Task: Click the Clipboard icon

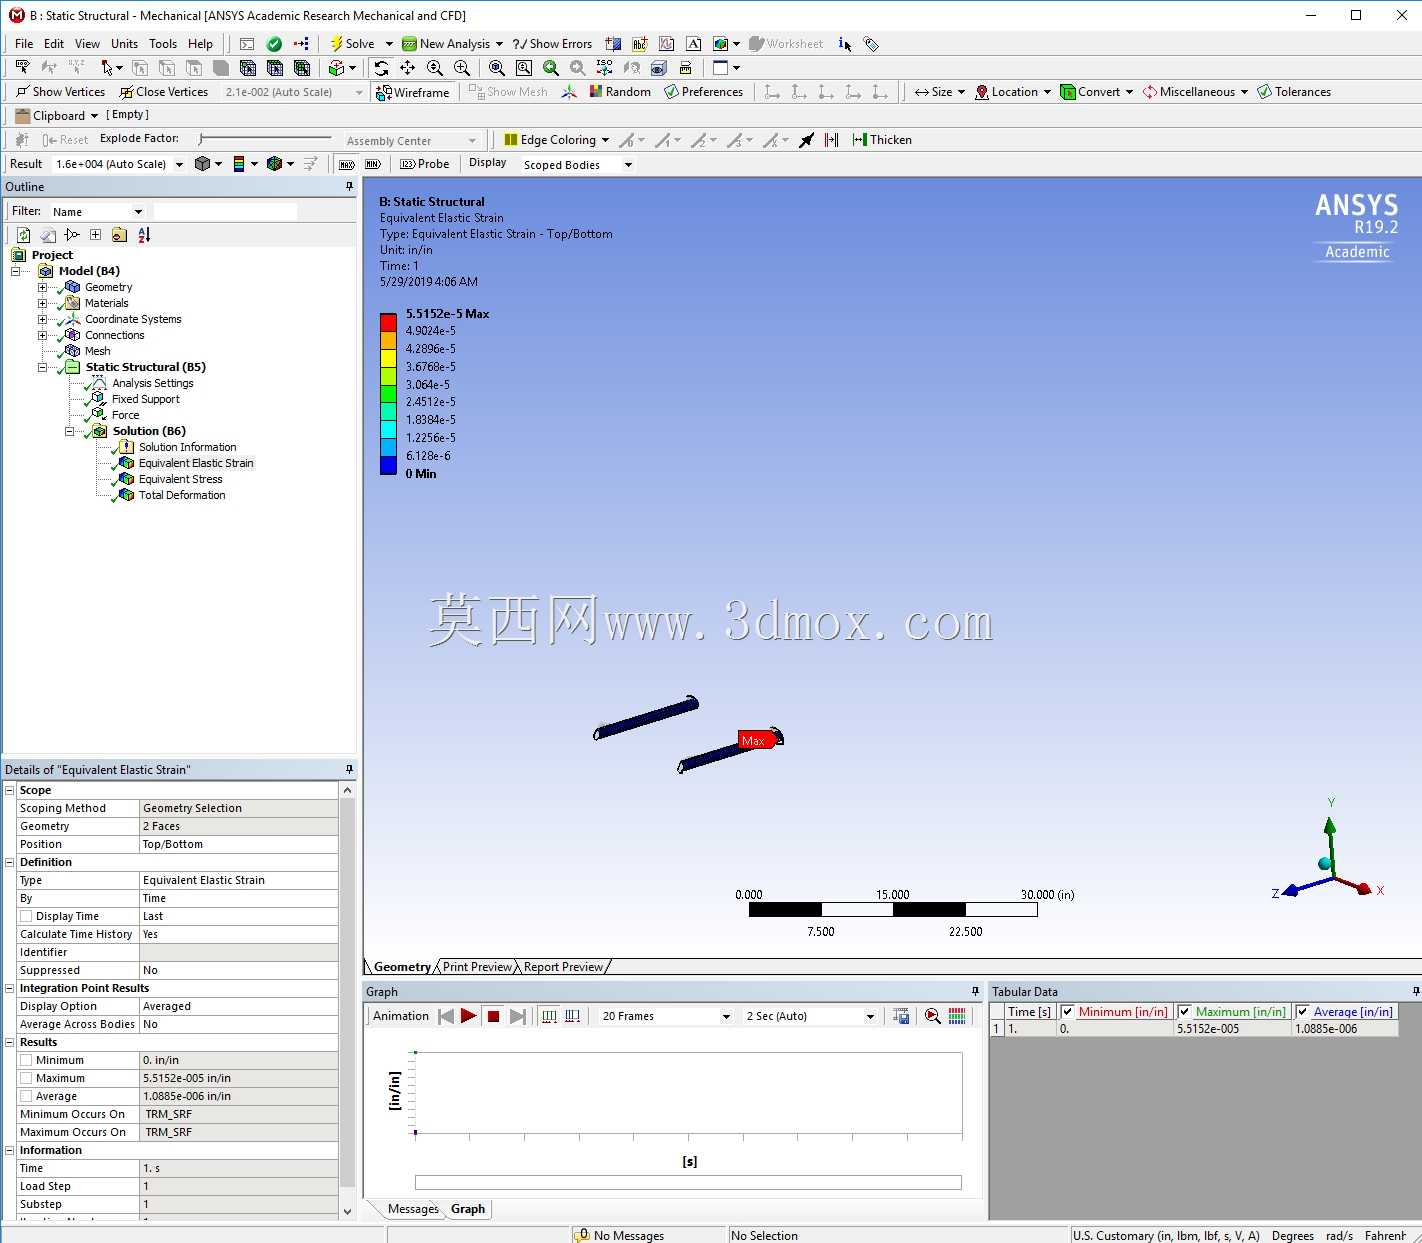Action: pyautogui.click(x=23, y=116)
